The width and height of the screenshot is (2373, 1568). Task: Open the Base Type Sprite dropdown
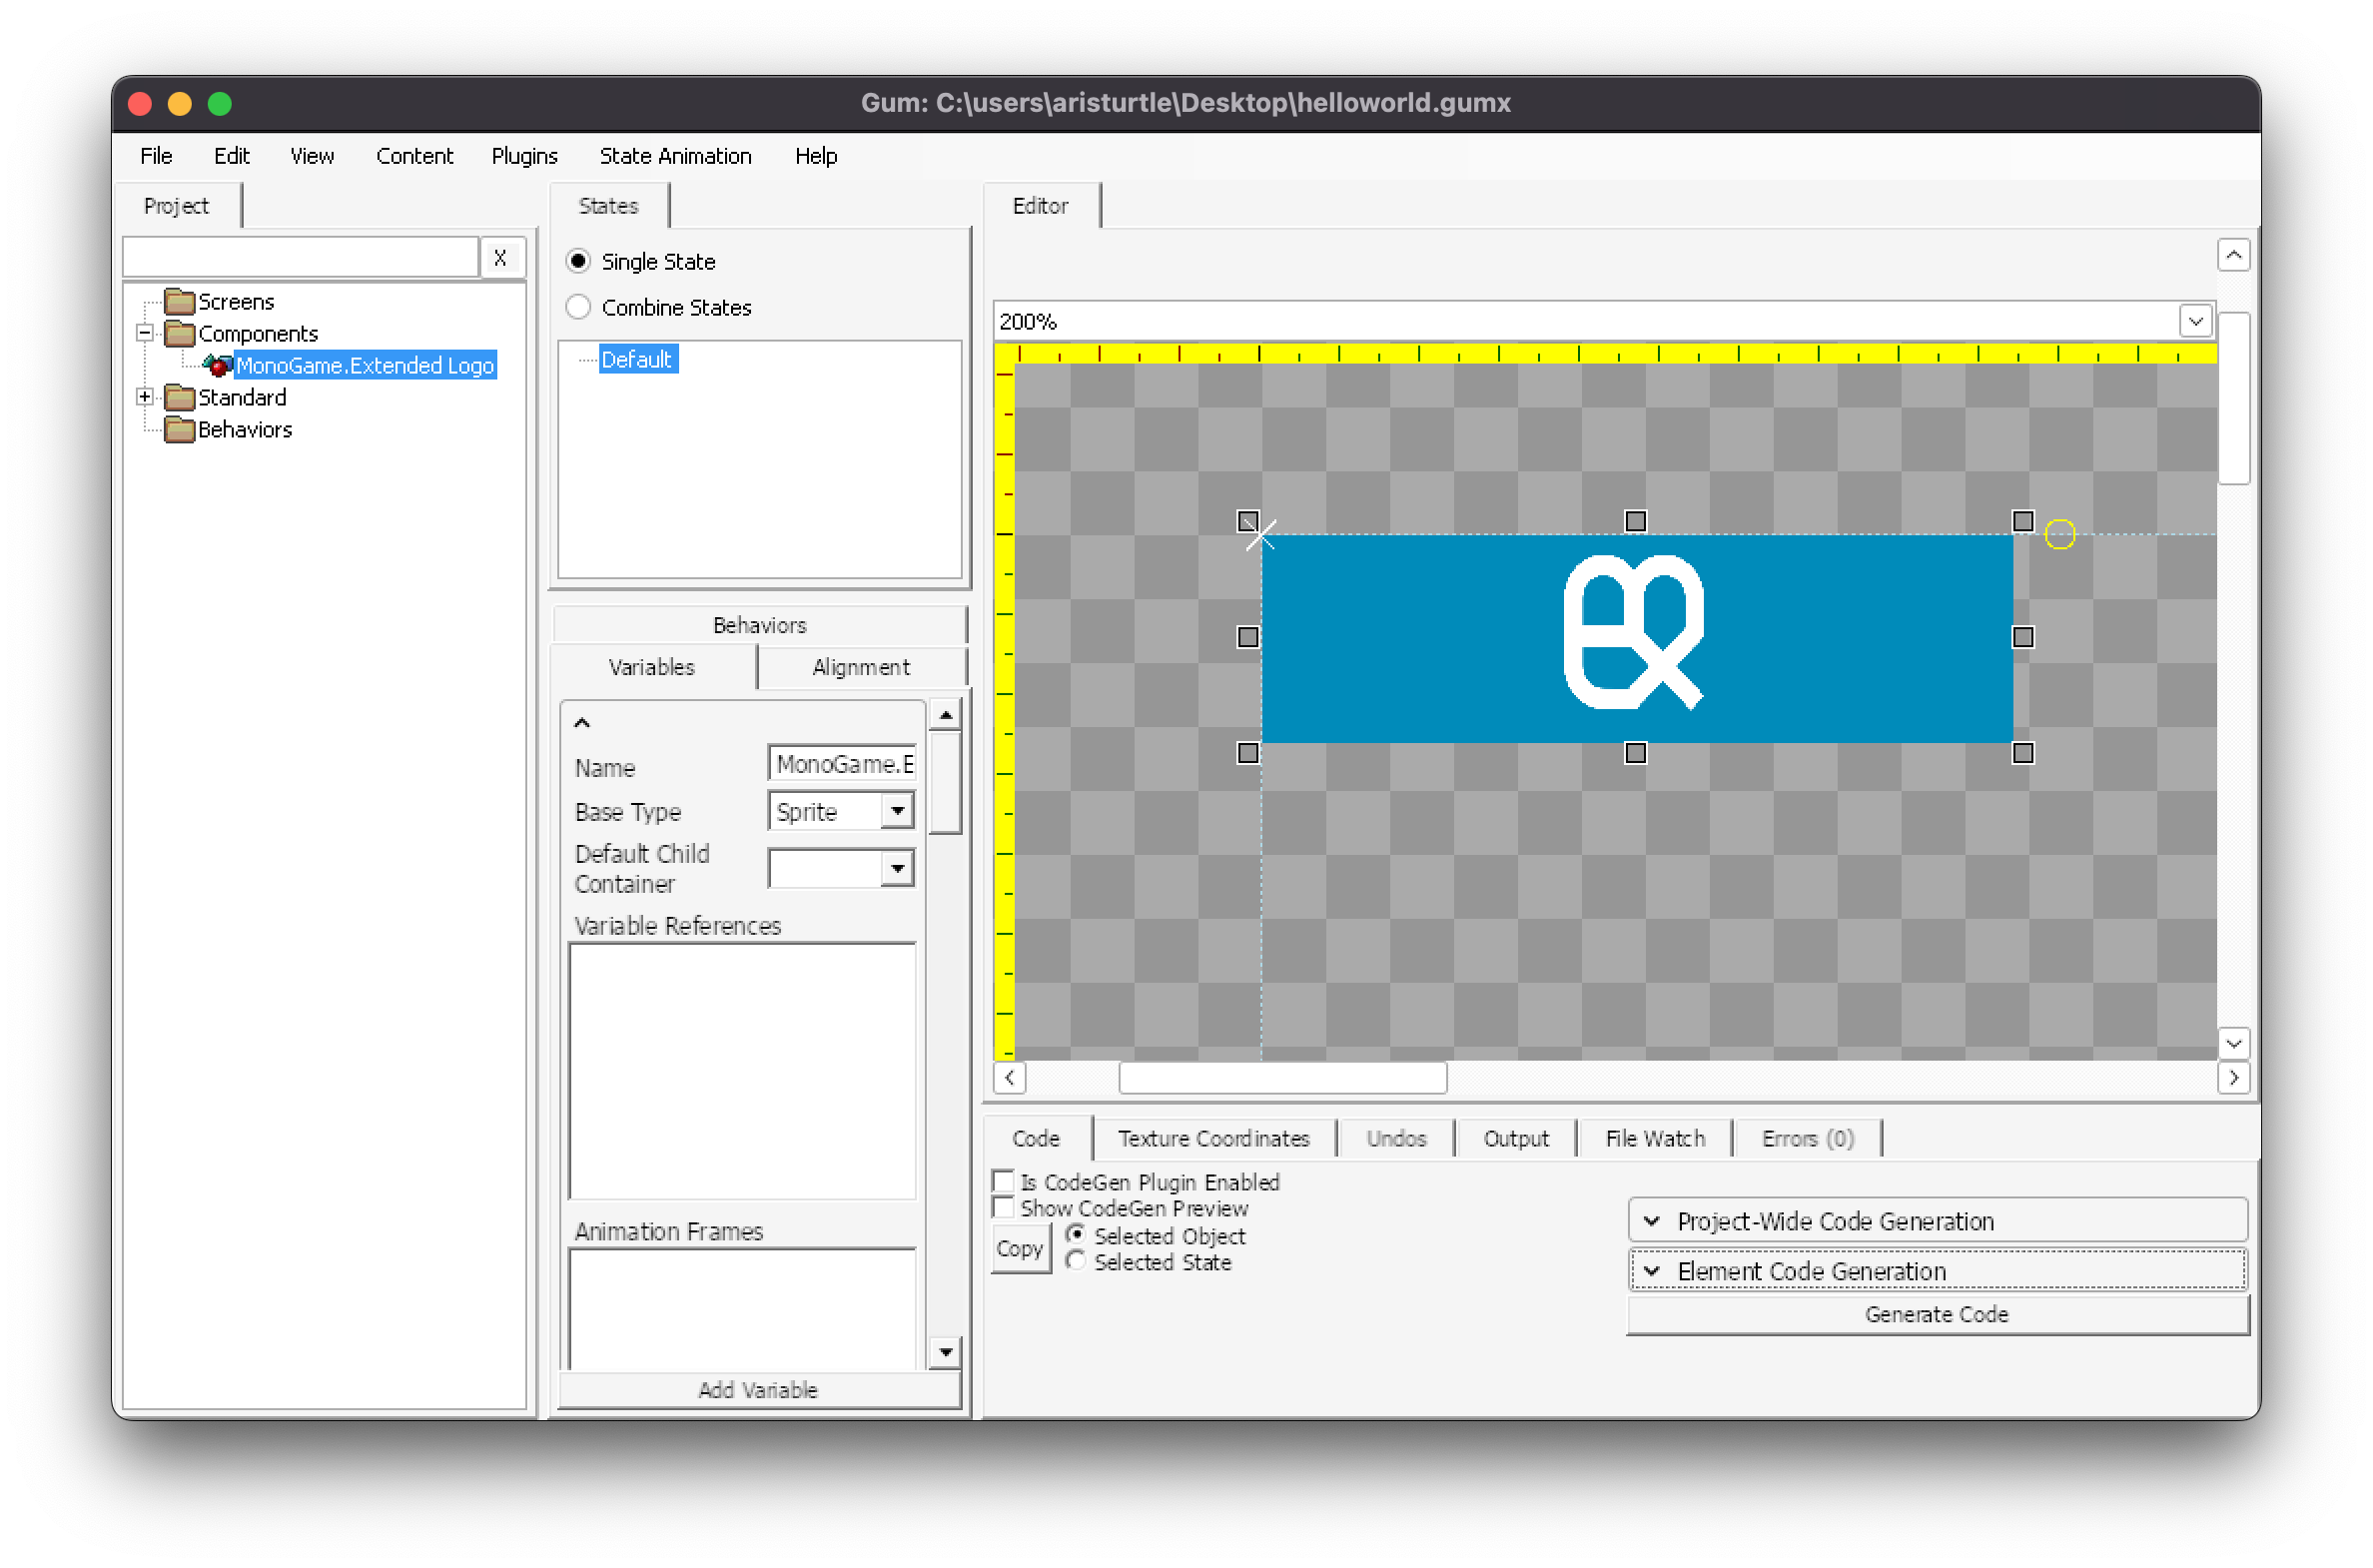click(x=898, y=810)
